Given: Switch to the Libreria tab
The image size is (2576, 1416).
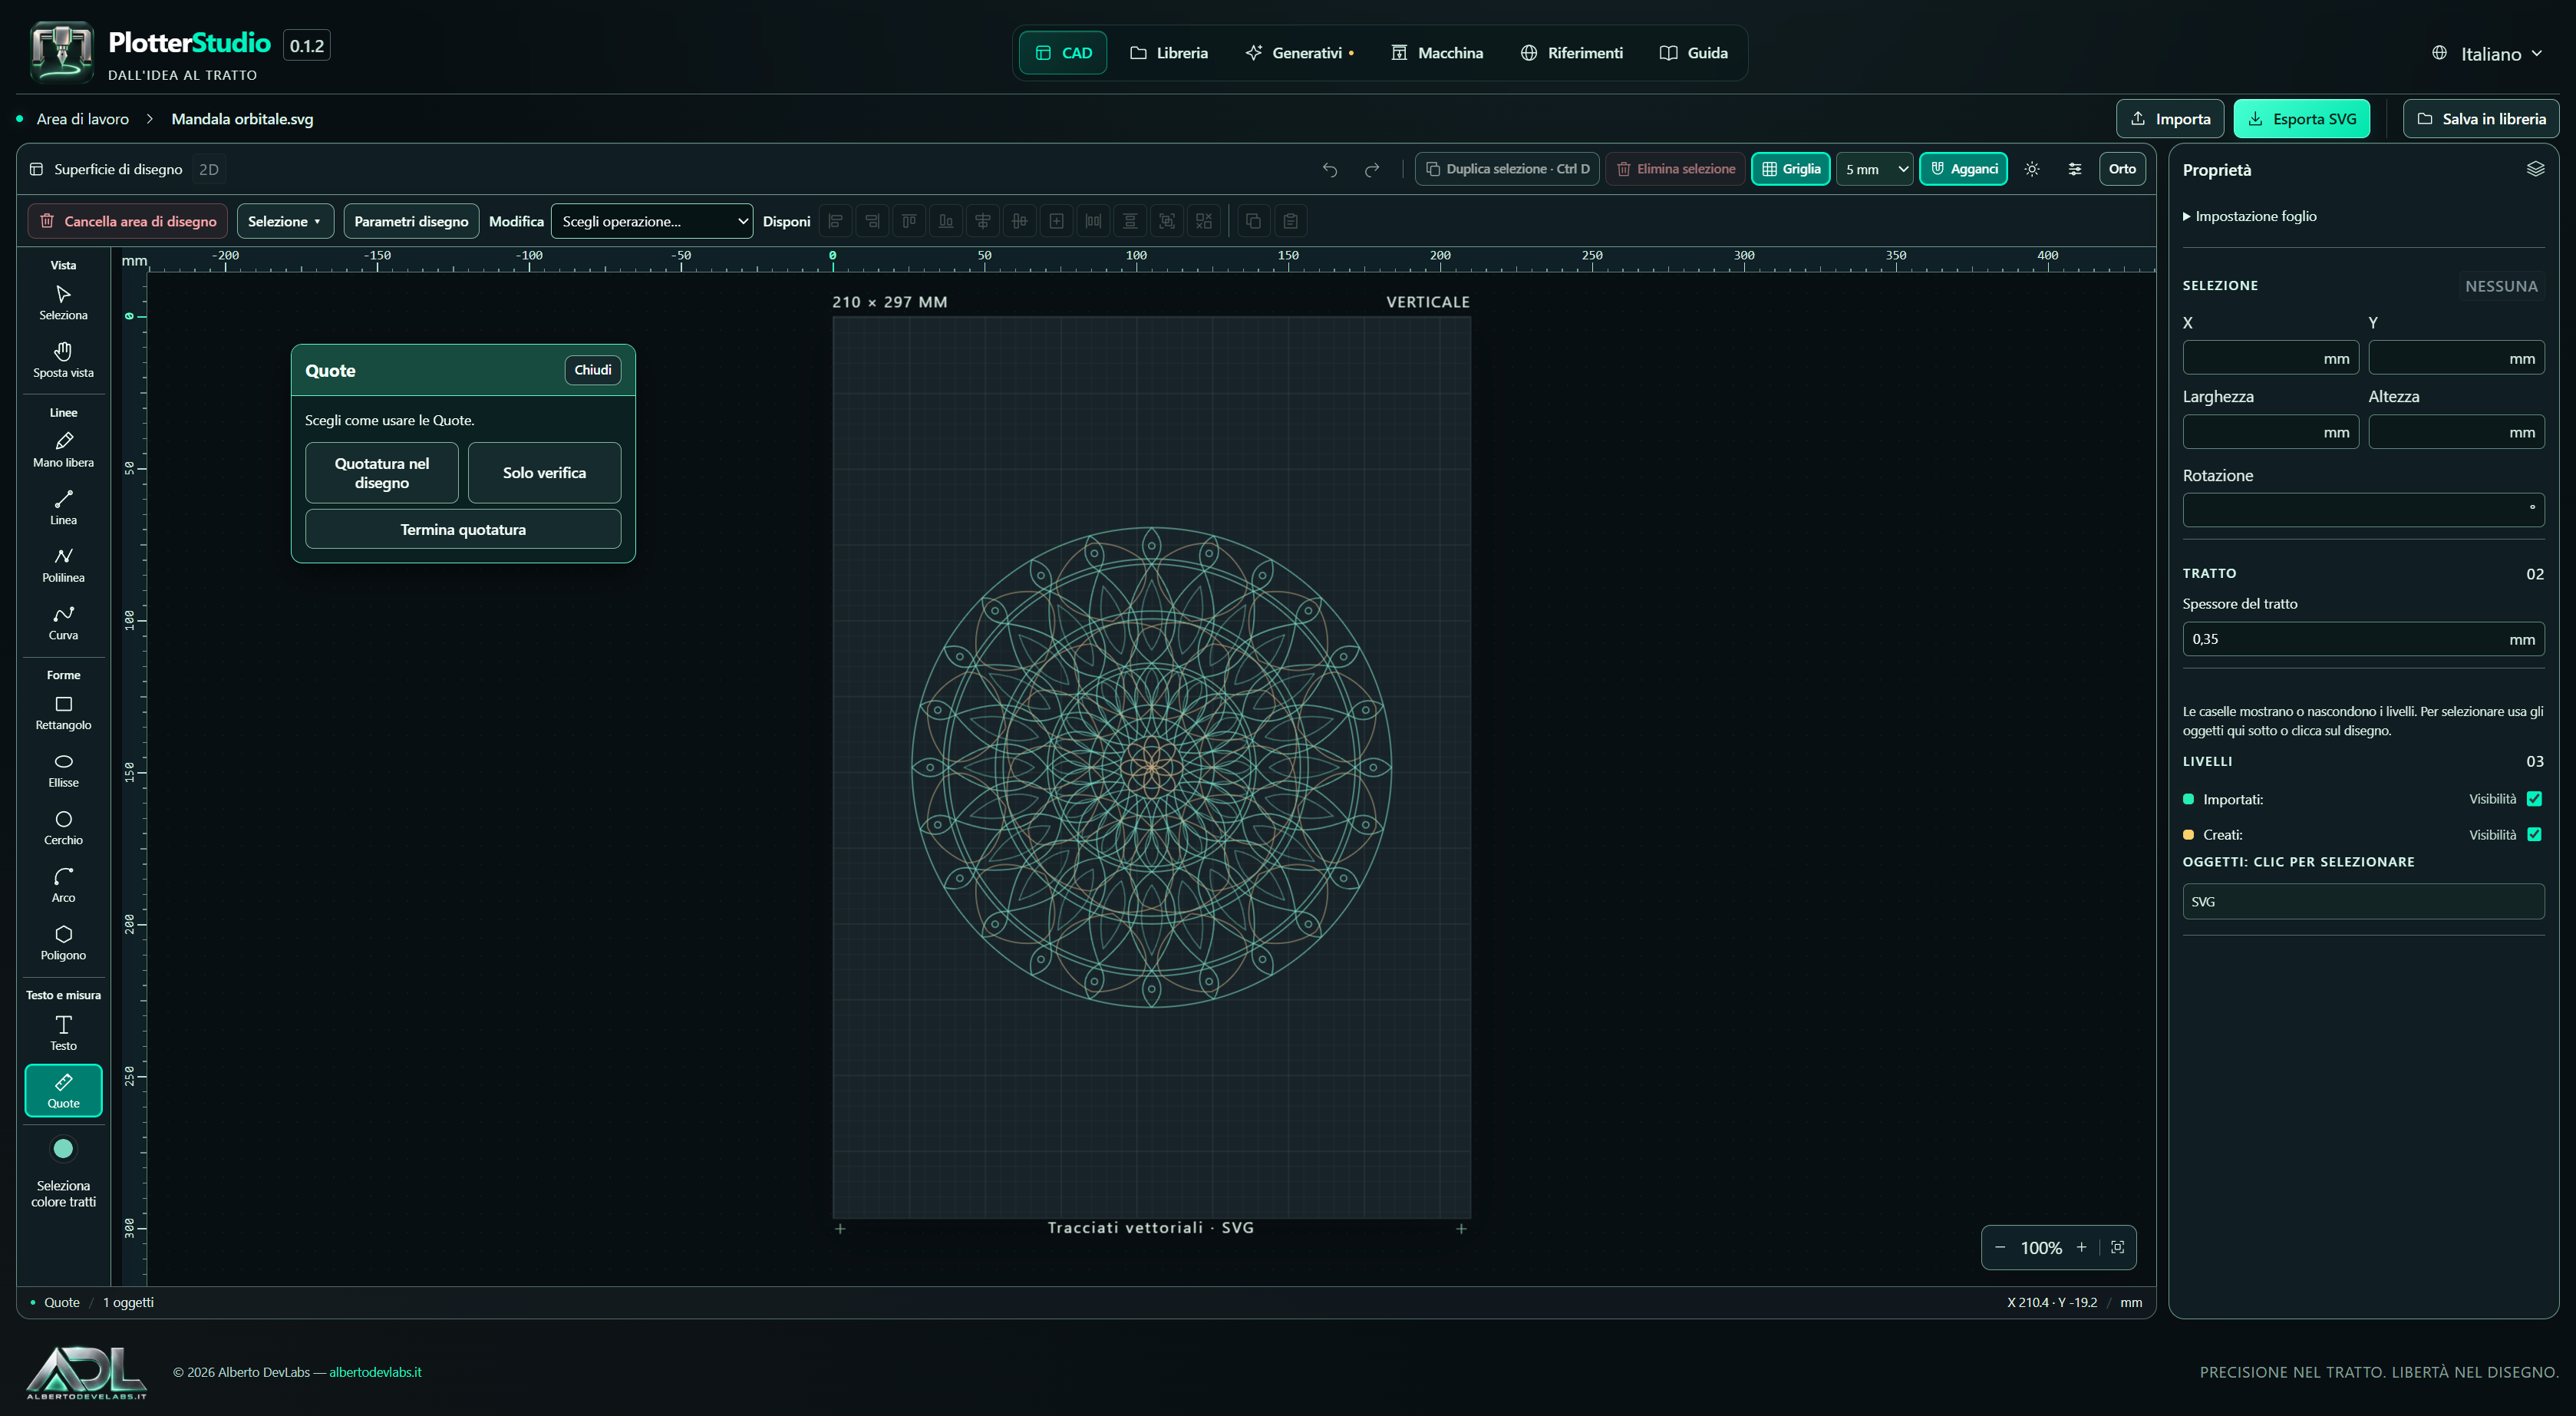Looking at the screenshot, I should point(1168,53).
